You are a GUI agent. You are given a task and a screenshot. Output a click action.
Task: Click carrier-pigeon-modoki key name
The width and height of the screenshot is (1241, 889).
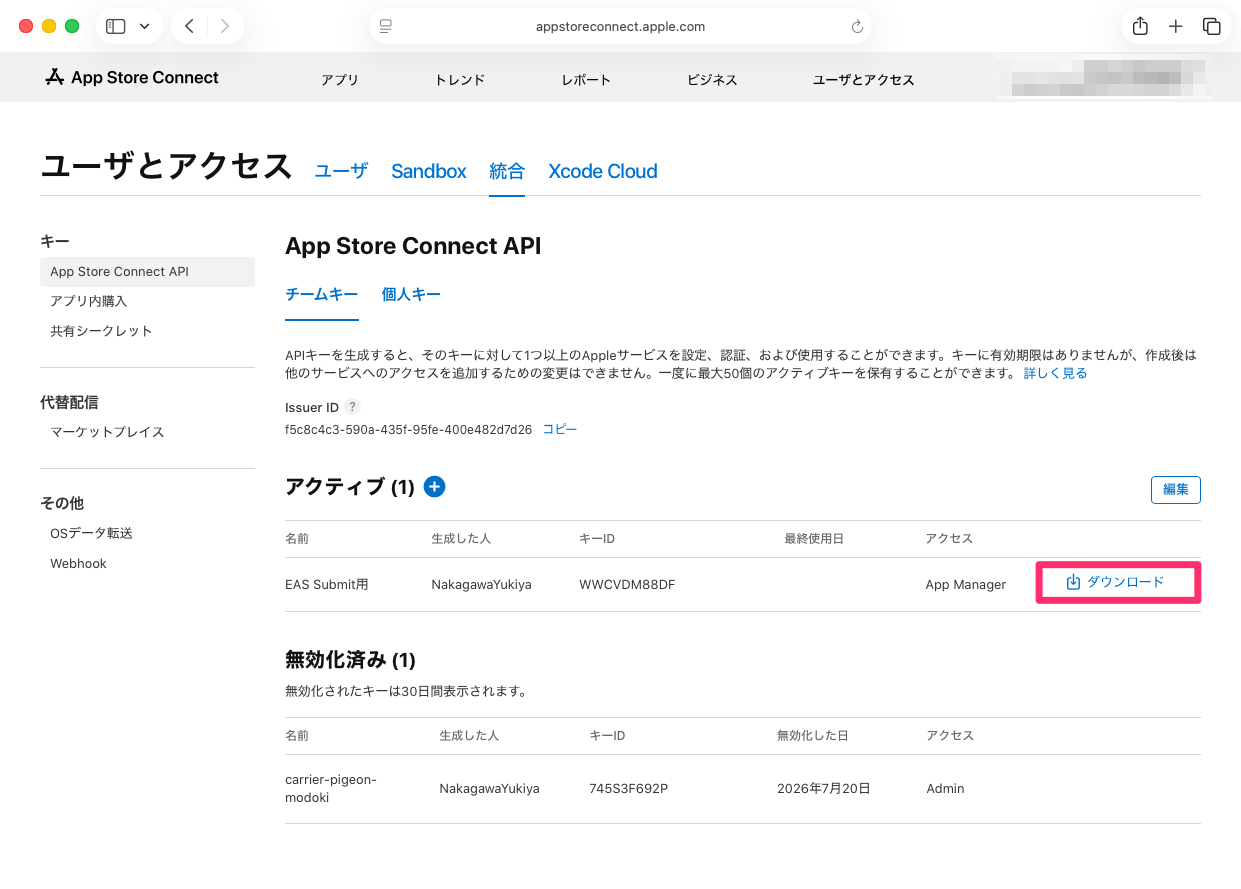pos(331,788)
